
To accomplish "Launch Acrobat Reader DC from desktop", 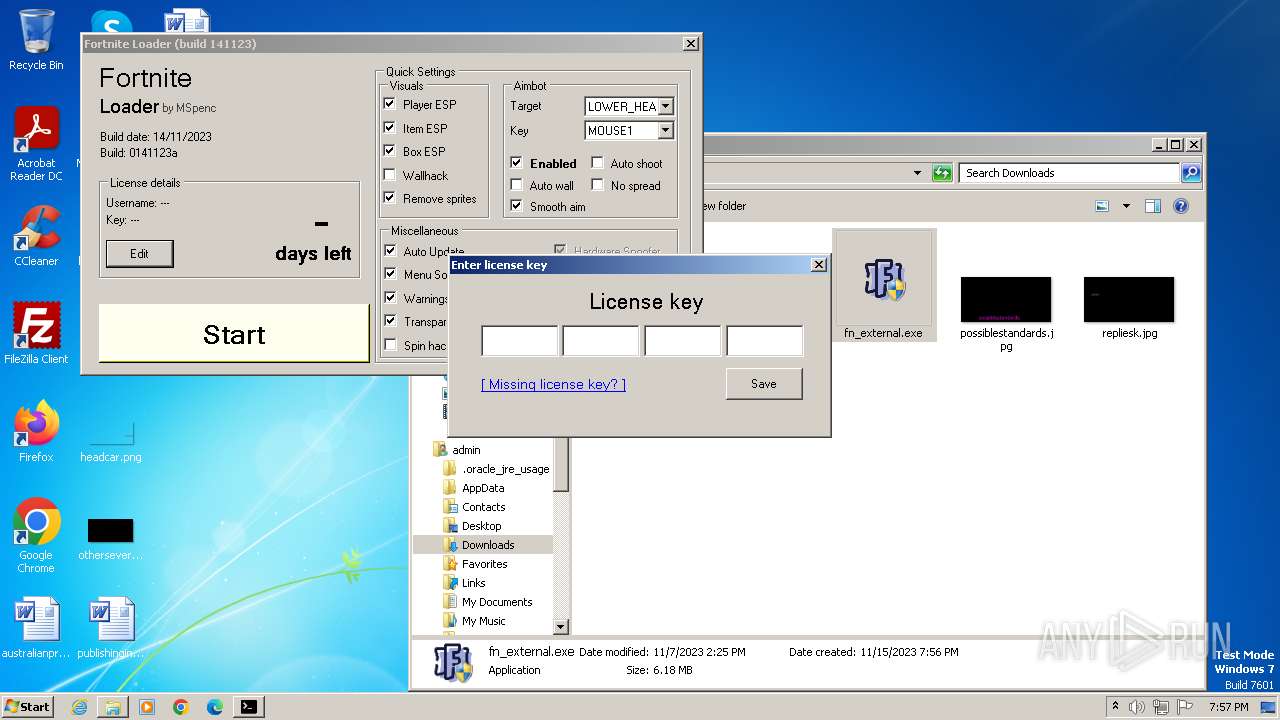I will pos(36,143).
